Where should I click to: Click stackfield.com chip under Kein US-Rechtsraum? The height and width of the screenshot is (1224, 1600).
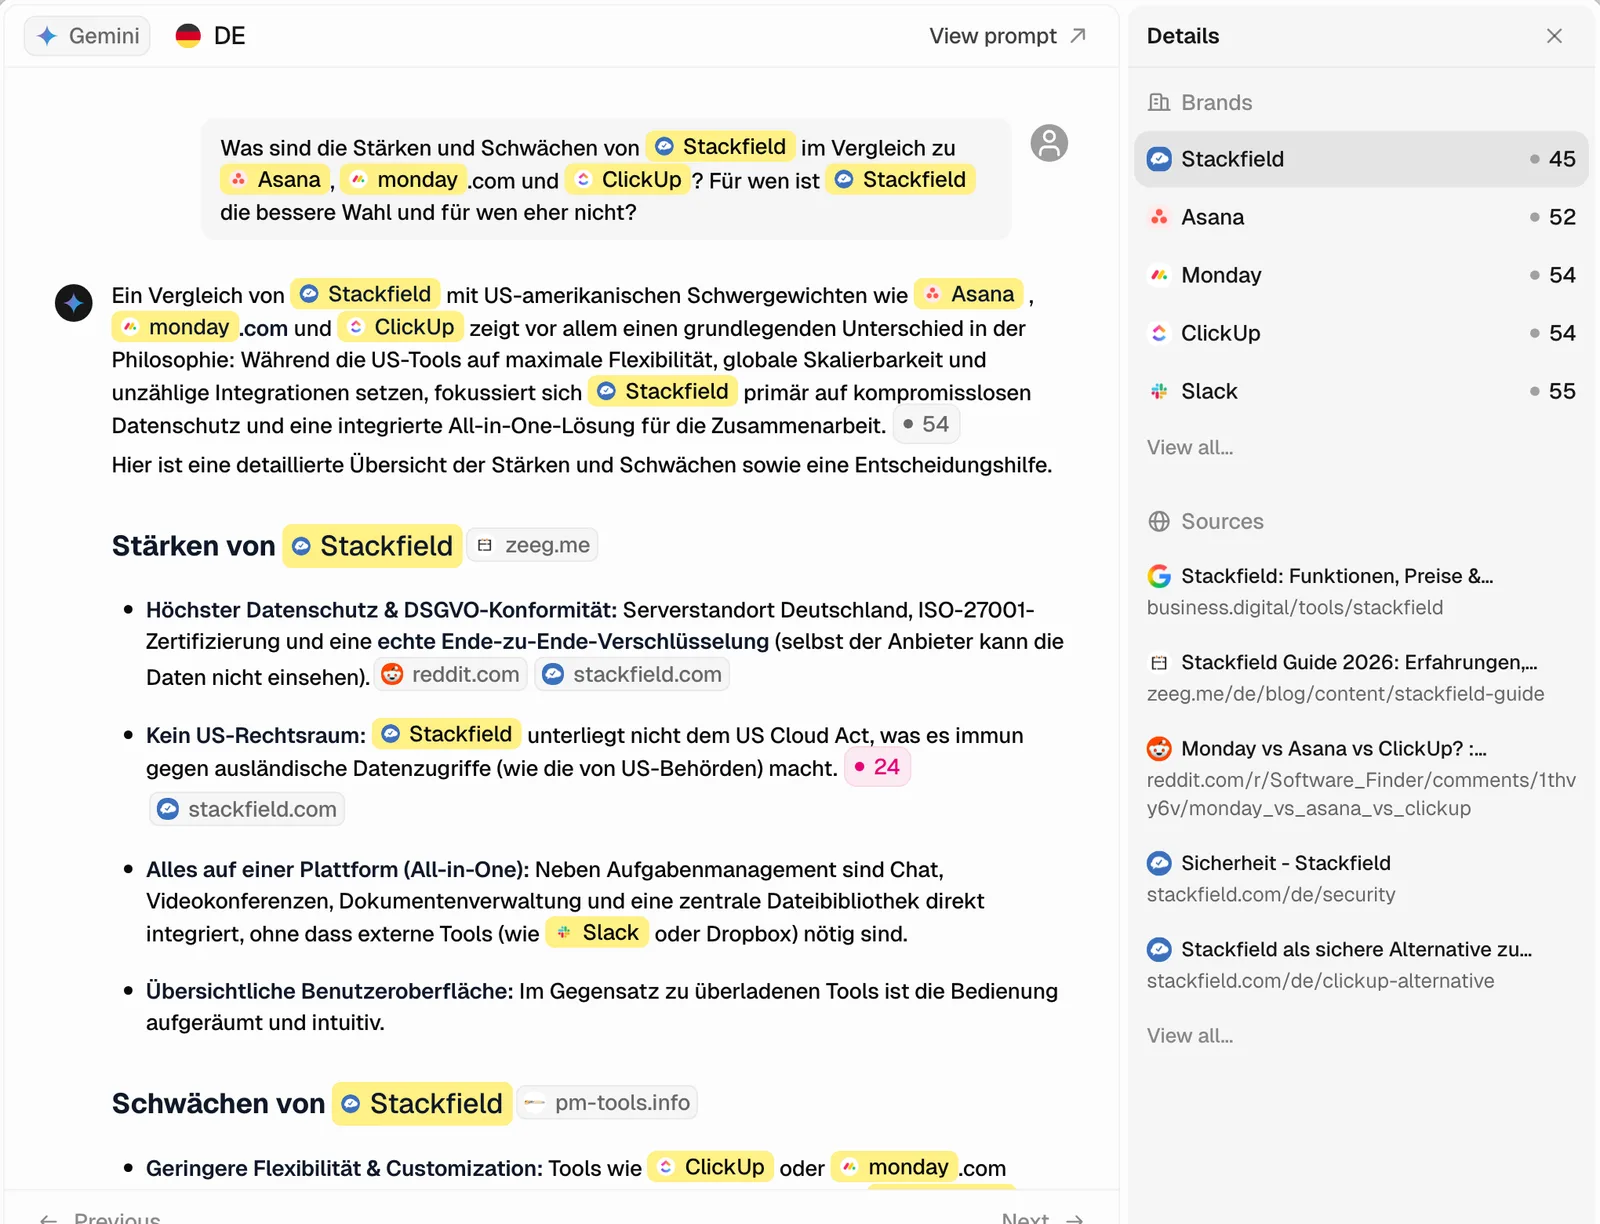tap(247, 809)
